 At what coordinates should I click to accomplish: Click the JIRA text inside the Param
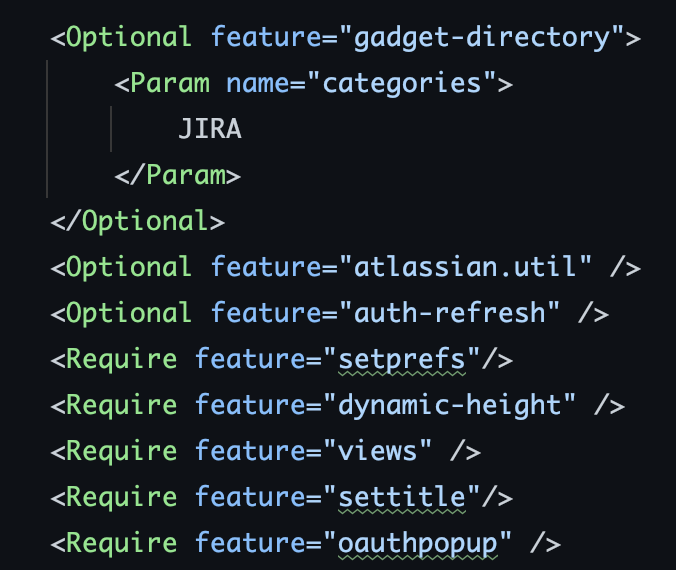(x=210, y=128)
